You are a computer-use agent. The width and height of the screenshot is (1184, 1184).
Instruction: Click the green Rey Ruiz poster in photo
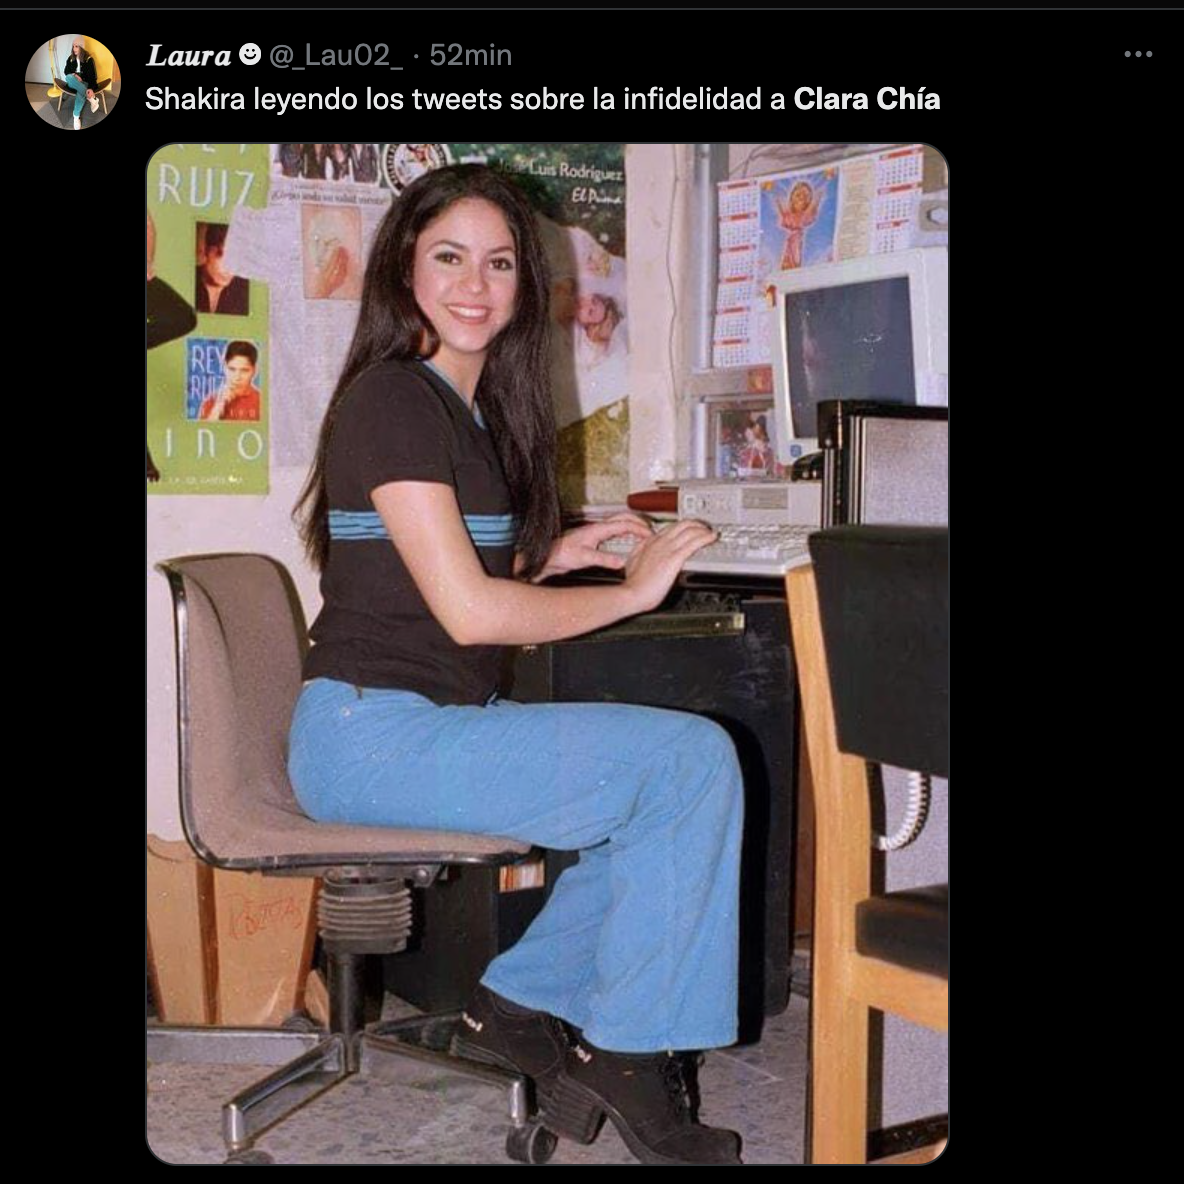[208, 319]
